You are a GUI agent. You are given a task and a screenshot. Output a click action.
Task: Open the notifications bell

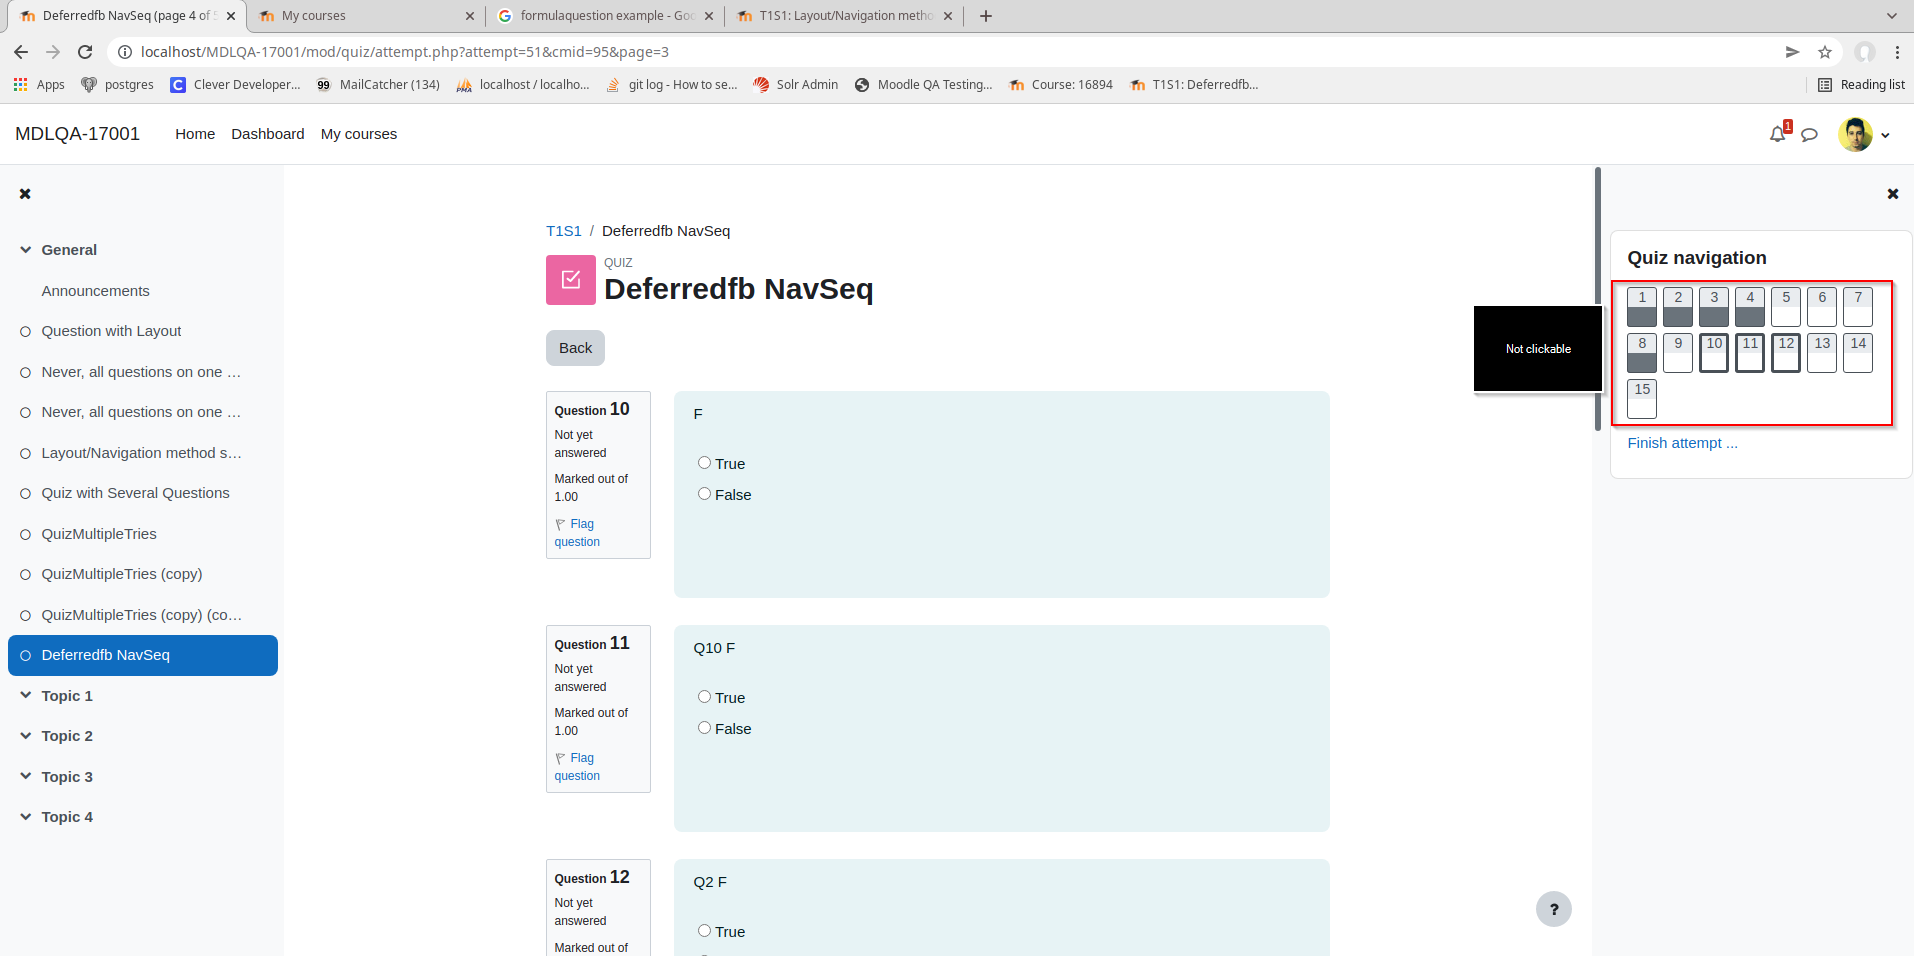click(x=1778, y=134)
